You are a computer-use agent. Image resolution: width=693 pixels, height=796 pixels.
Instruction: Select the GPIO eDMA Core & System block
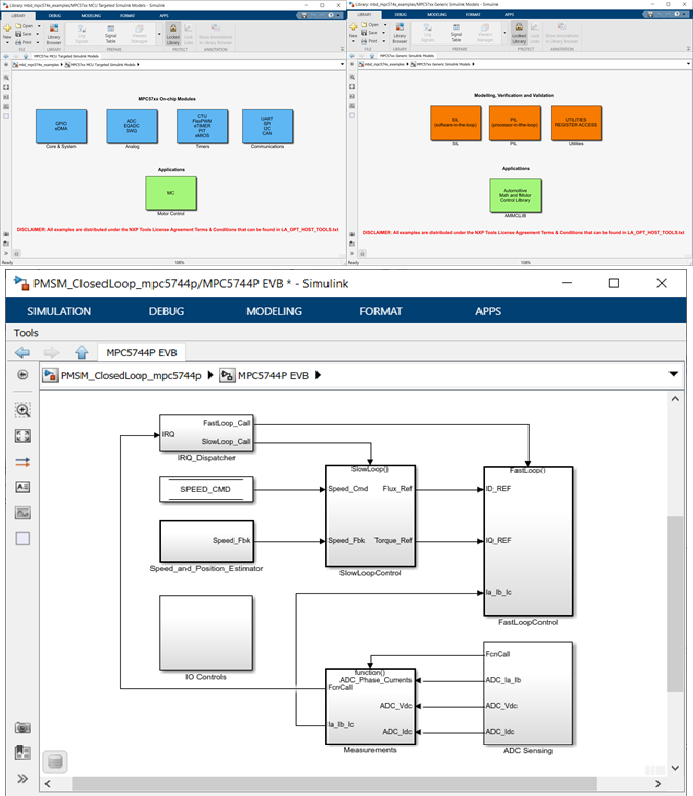61,126
